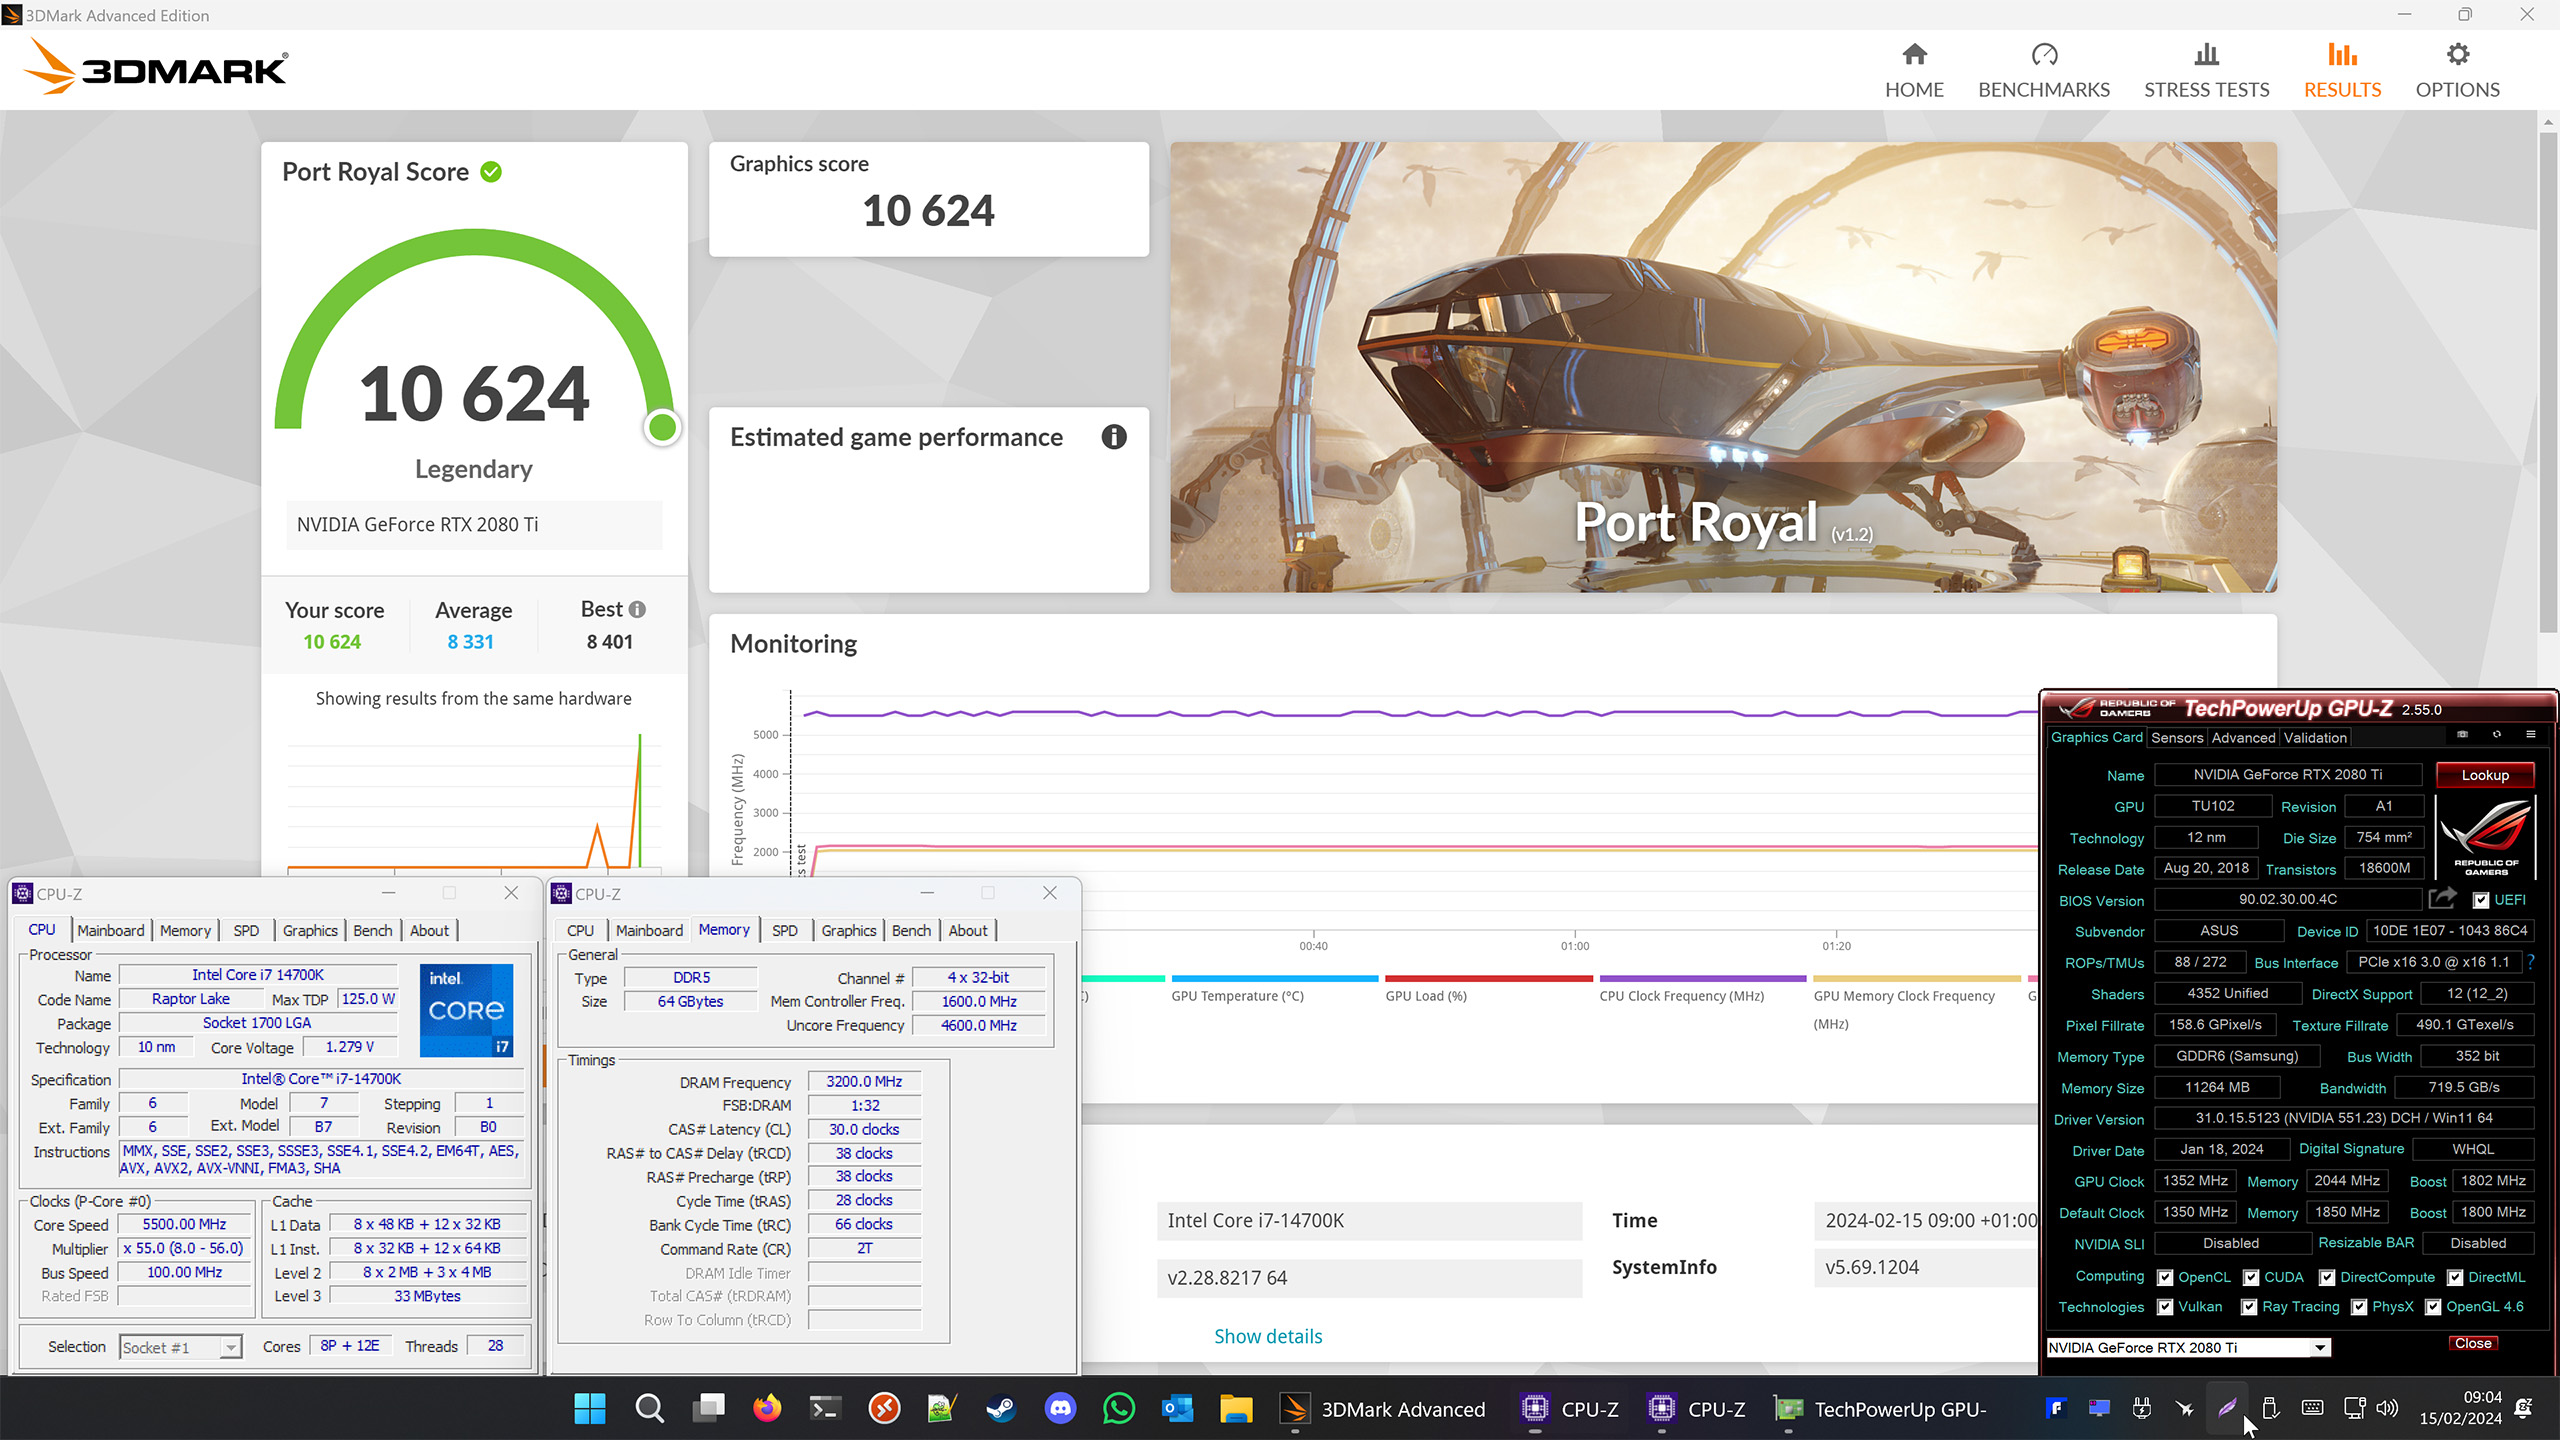This screenshot has height=1440, width=2560.
Task: Click GPU Temperature legend color bar
Action: pyautogui.click(x=1274, y=978)
